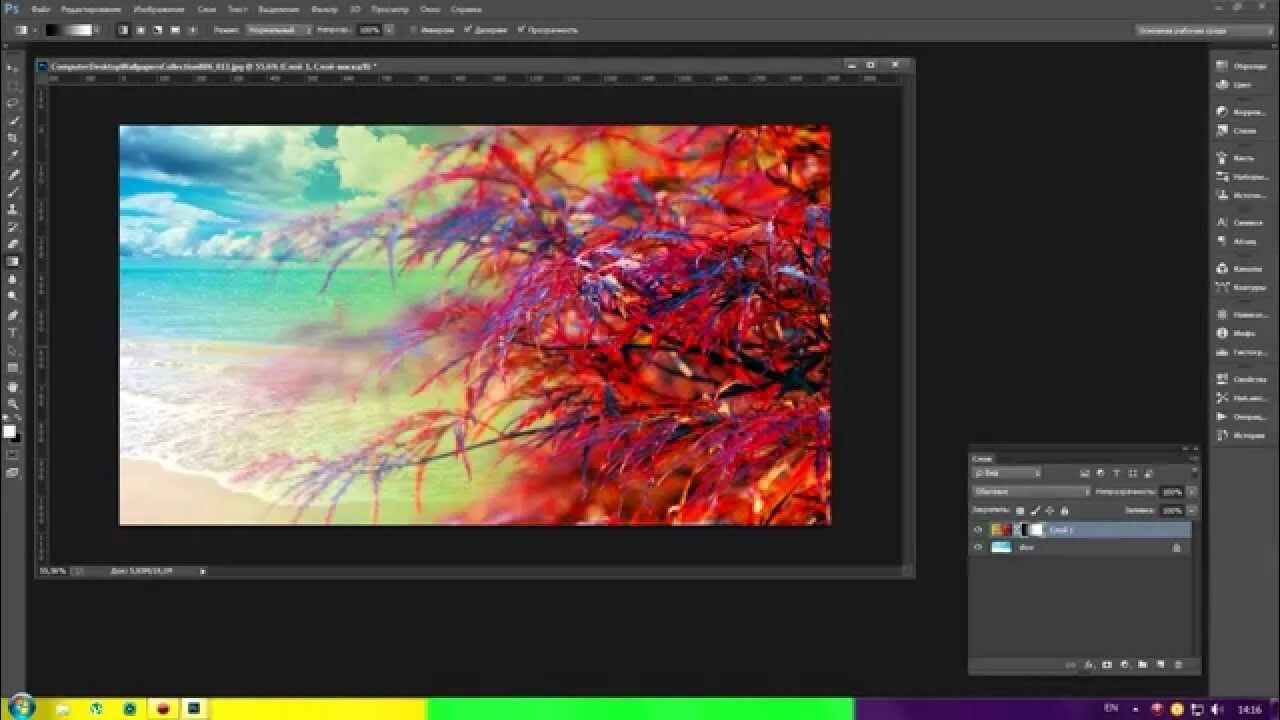The width and height of the screenshot is (1280, 720).
Task: Open the workspace switcher dropdown
Action: (1203, 30)
